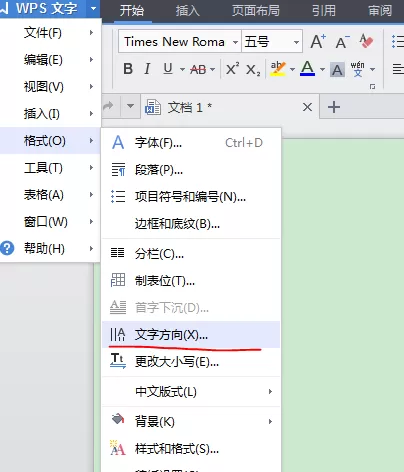404x472 pixels.
Task: Expand underline style dropdown arrow
Action: pyautogui.click(x=182, y=69)
